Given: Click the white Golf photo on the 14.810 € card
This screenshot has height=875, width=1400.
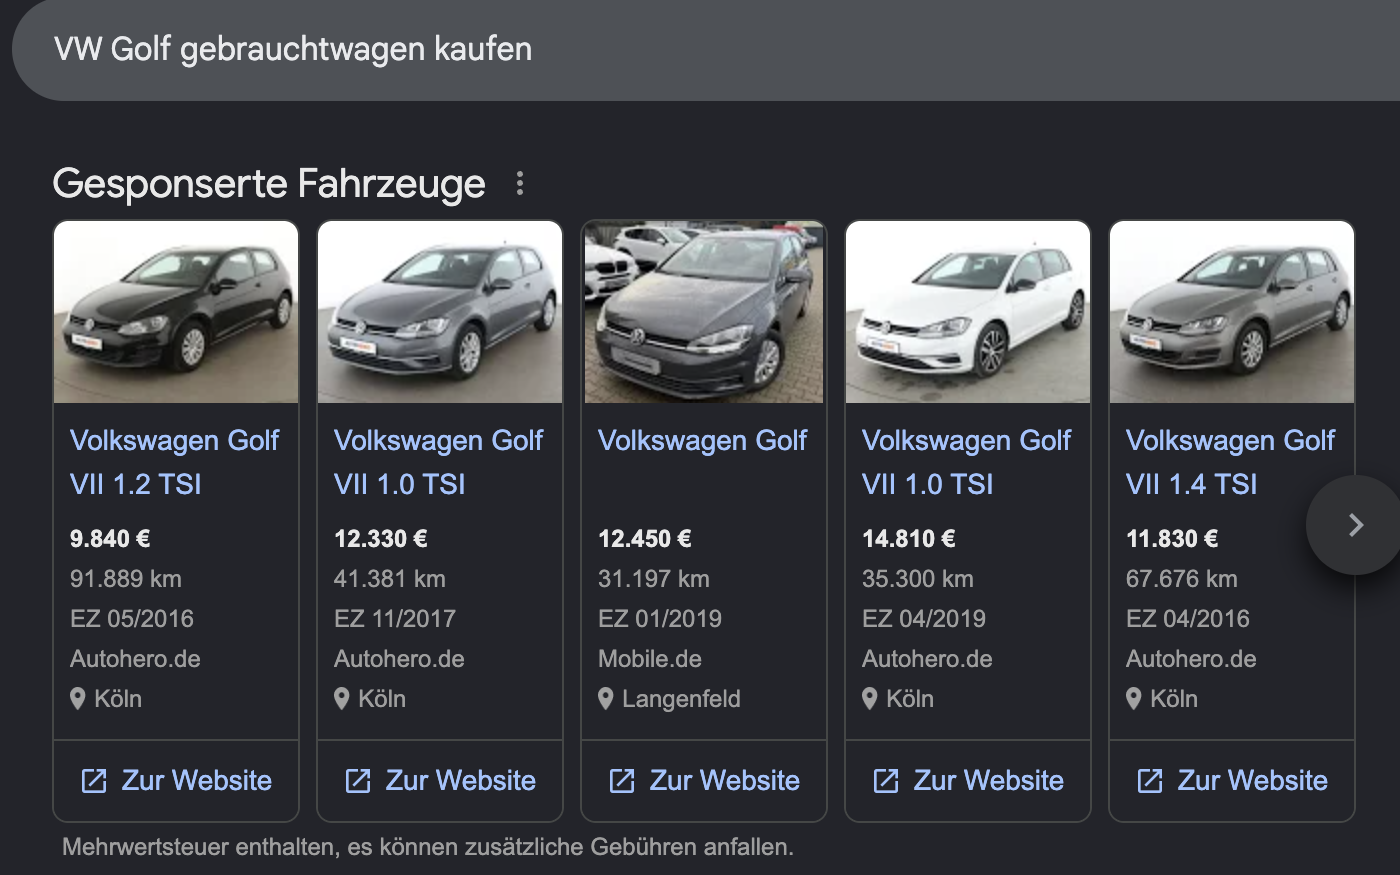Looking at the screenshot, I should pos(968,312).
